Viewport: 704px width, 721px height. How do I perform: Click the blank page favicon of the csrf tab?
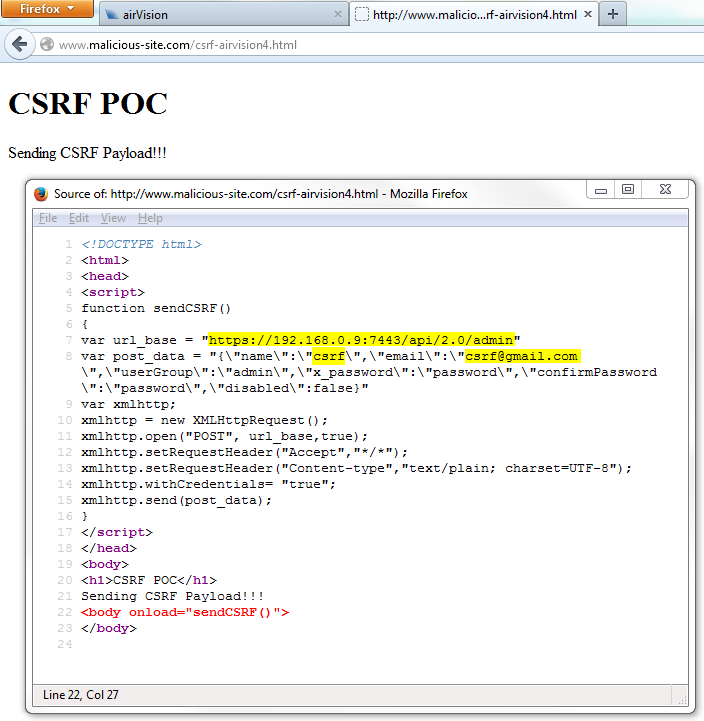[x=362, y=15]
